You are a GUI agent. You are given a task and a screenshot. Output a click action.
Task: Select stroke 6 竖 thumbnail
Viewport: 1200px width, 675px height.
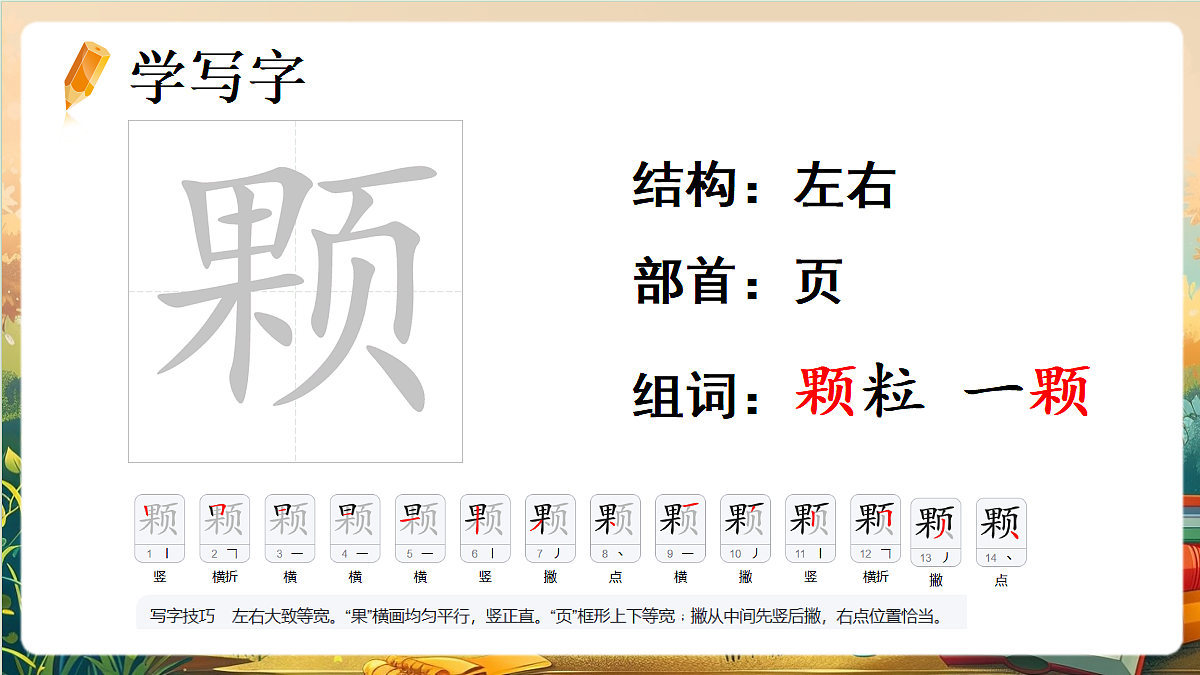[x=485, y=529]
